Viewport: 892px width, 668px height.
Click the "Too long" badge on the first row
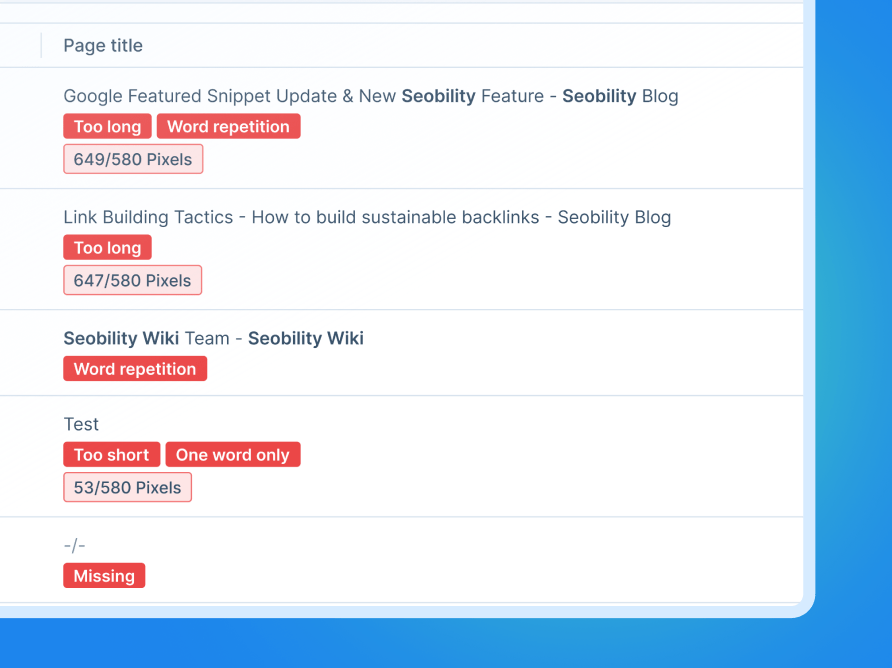[107, 126]
